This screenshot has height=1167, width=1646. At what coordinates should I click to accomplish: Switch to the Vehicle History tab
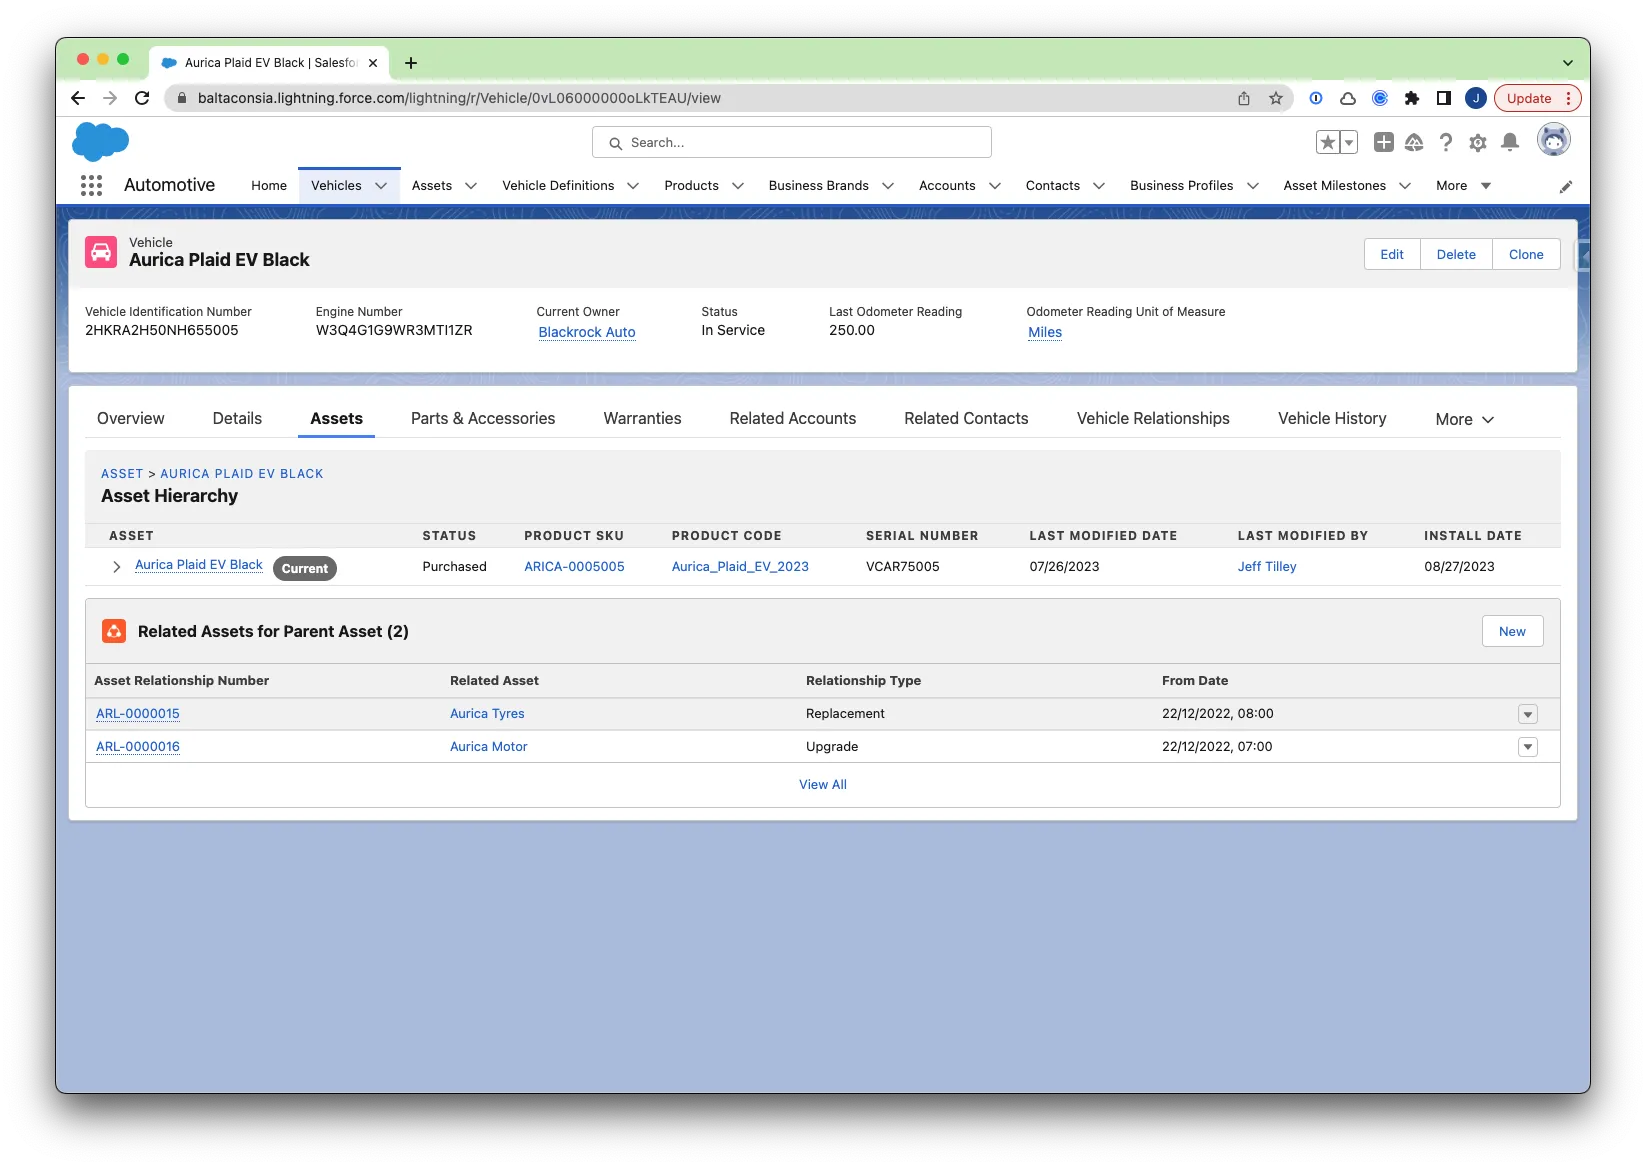[1331, 419]
